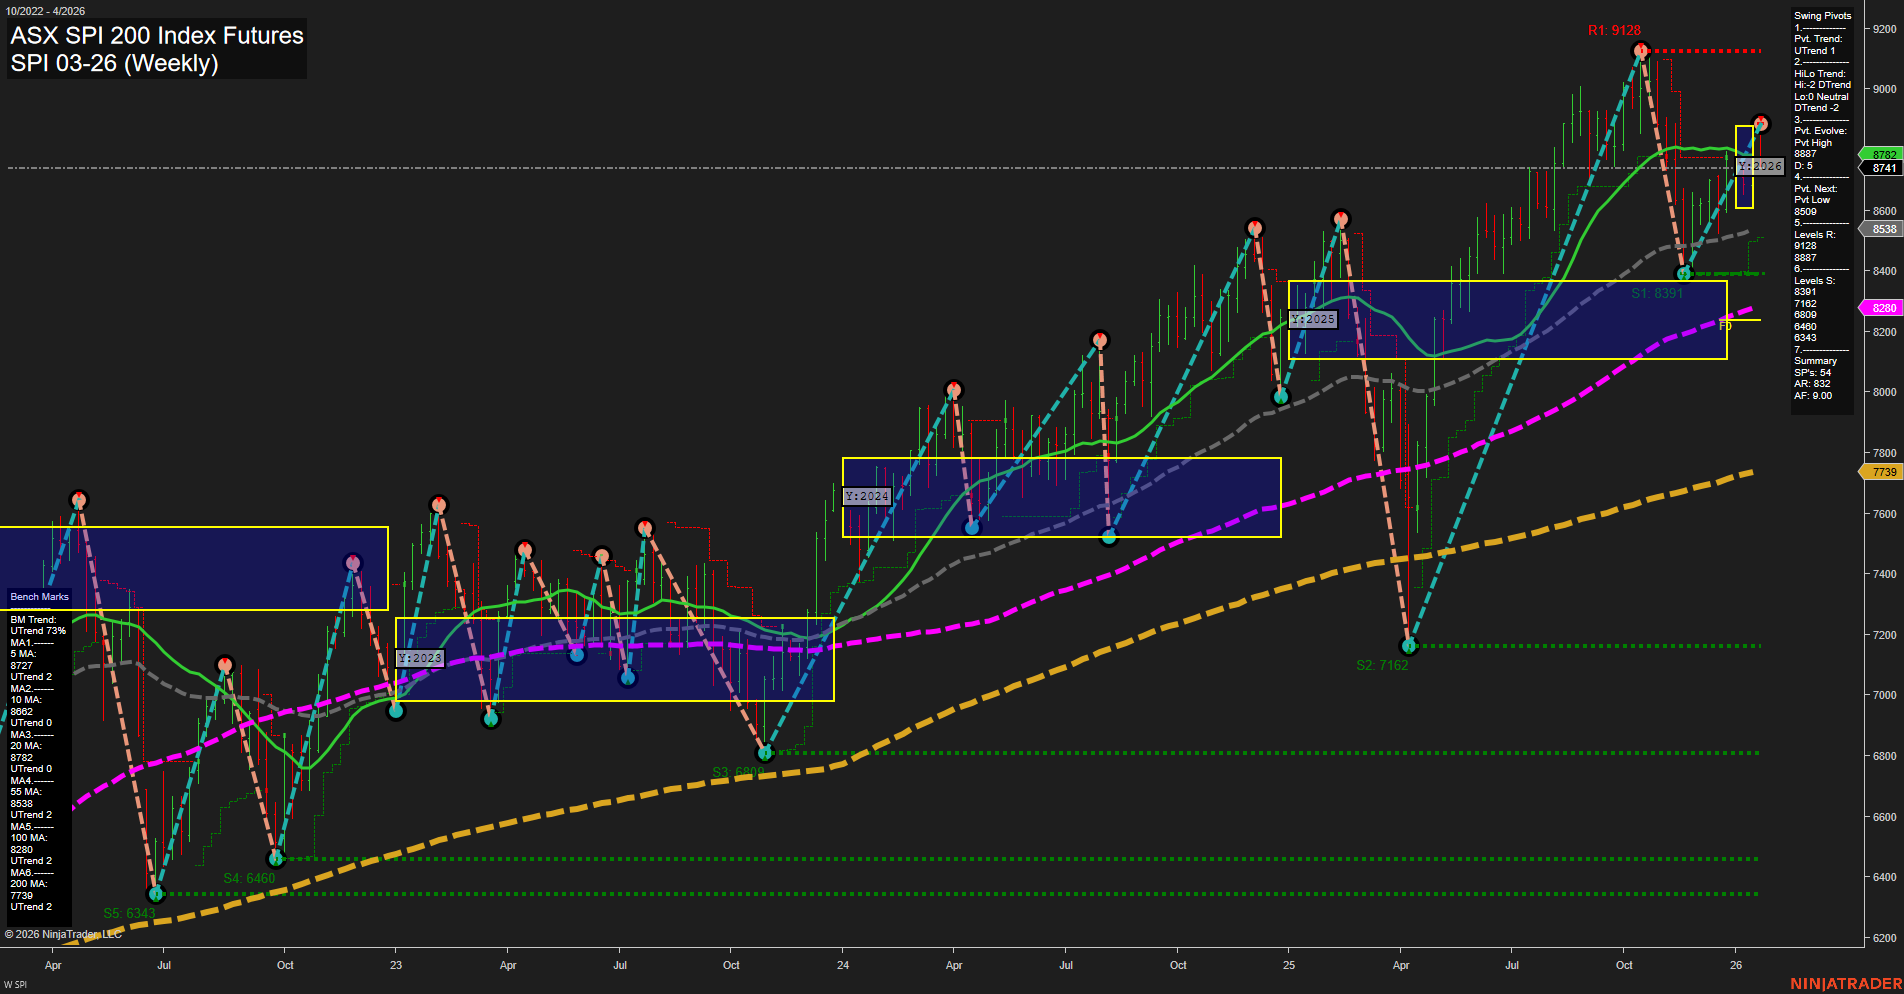Toggle the Bench Marks panel label
Image resolution: width=1904 pixels, height=994 pixels.
tap(38, 596)
